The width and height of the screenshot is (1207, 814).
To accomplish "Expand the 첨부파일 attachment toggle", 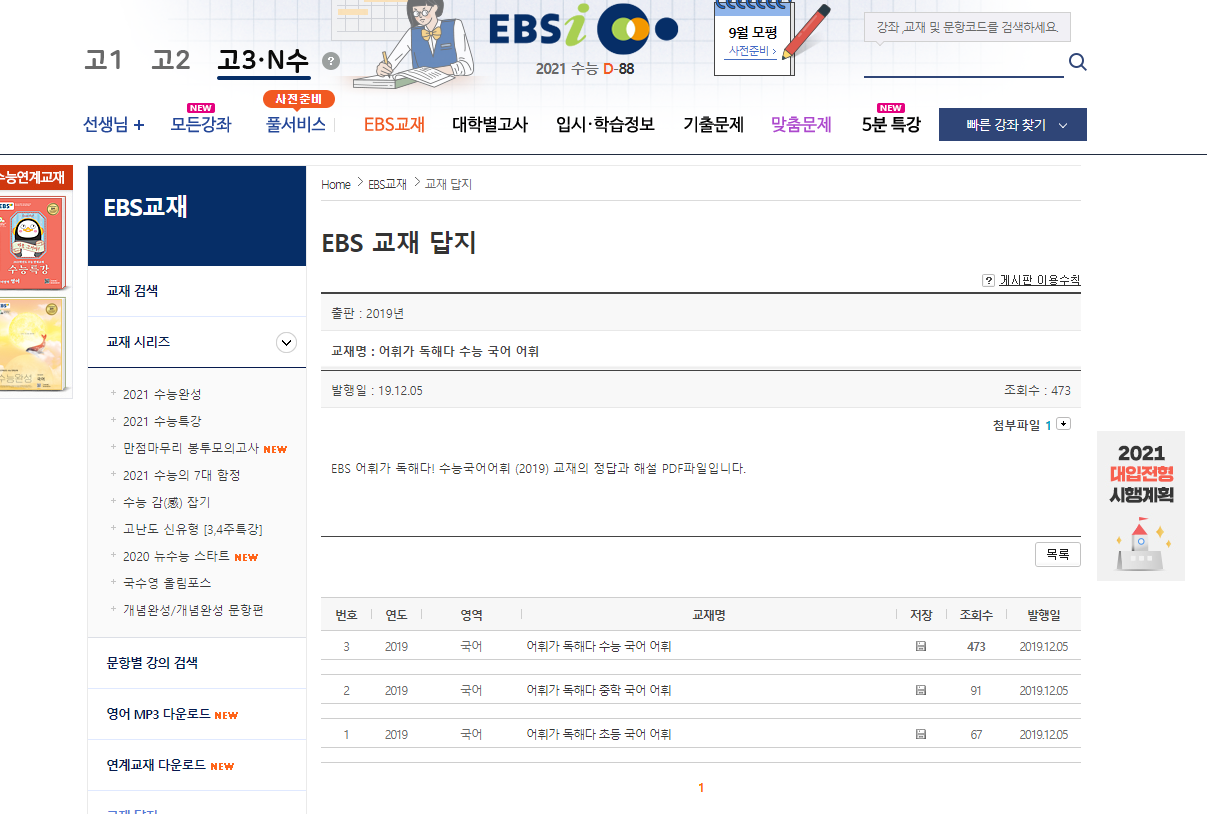I will pyautogui.click(x=1063, y=424).
